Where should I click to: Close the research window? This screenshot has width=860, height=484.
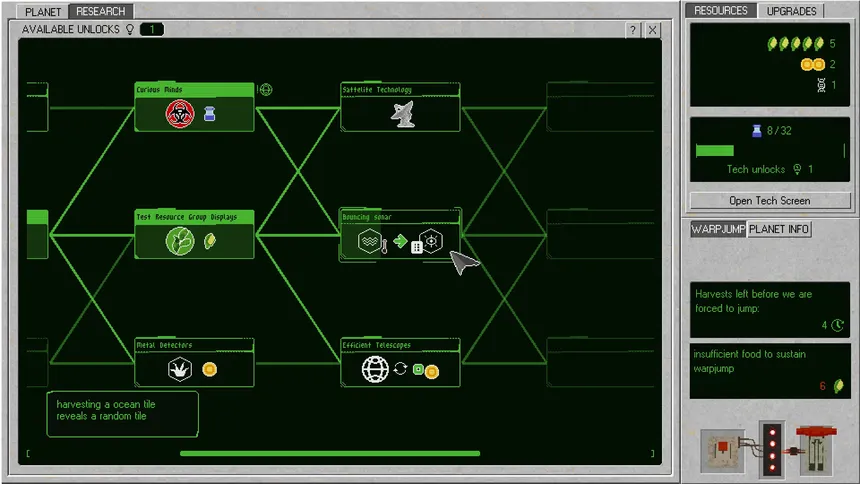pyautogui.click(x=652, y=30)
